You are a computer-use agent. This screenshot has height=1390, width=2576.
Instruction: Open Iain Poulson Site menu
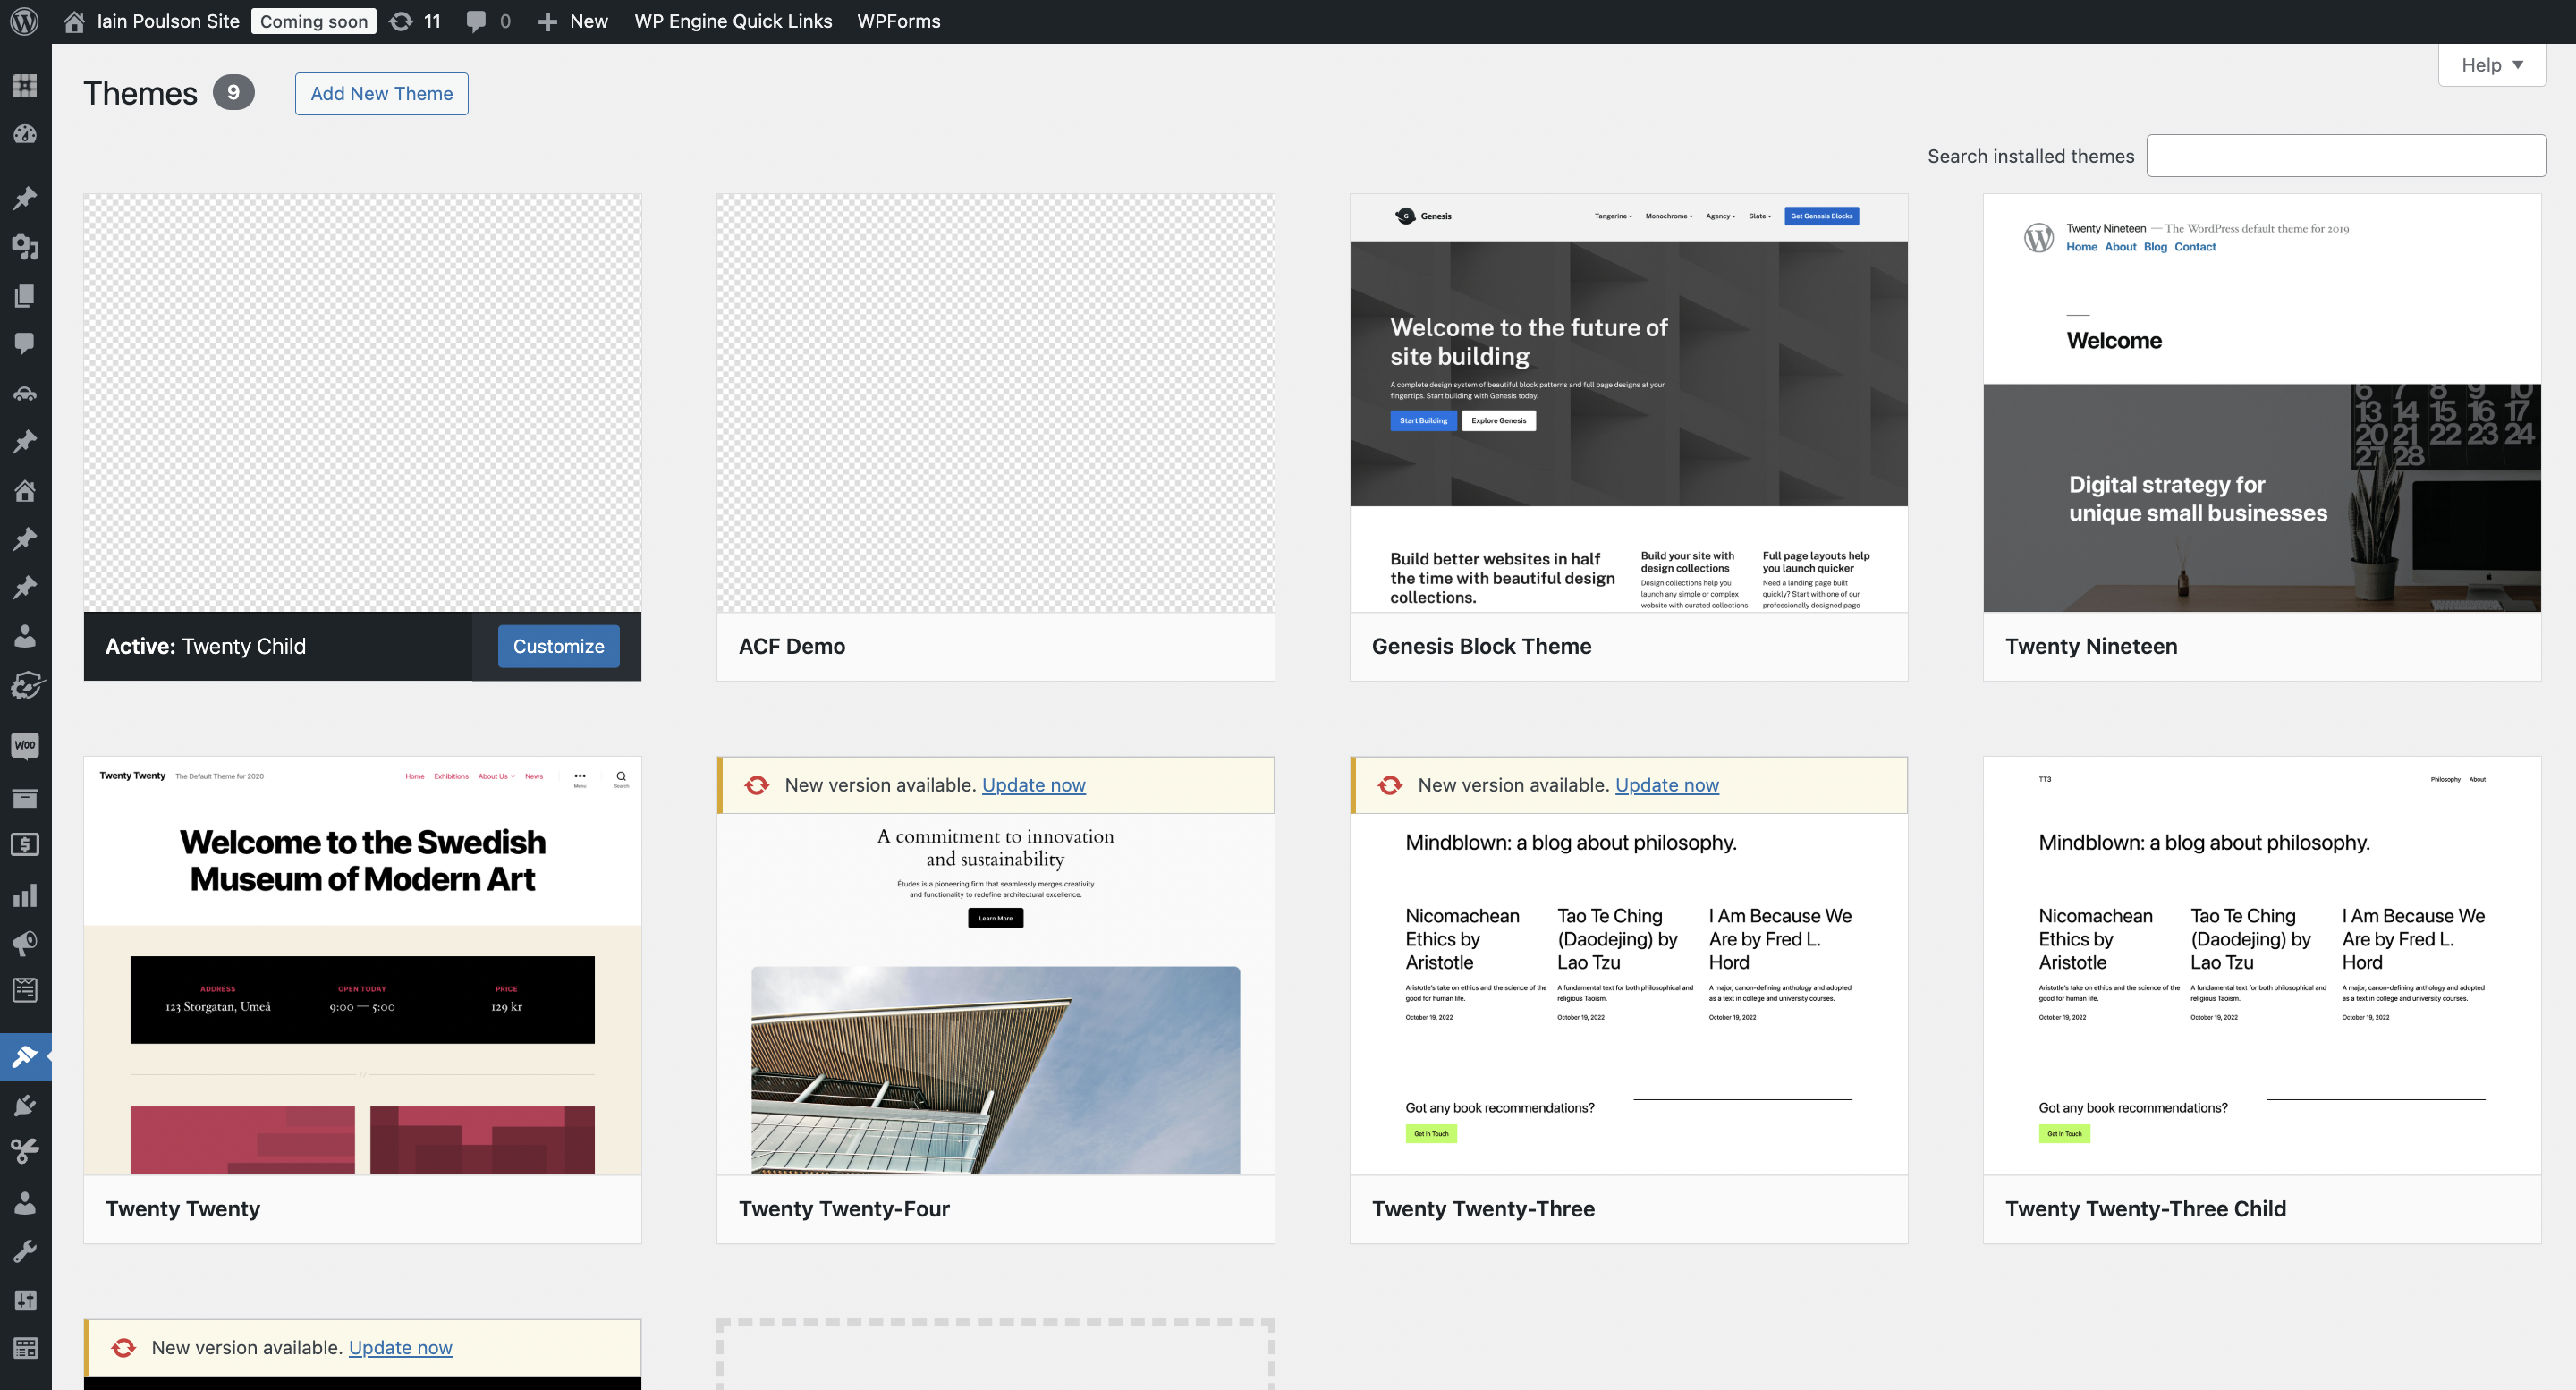(168, 21)
